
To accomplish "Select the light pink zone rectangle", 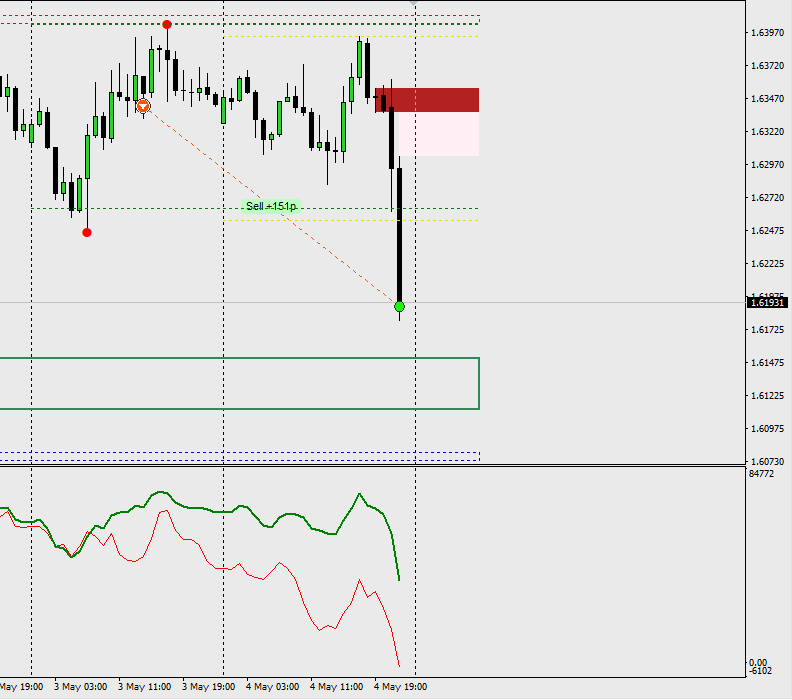I will click(x=439, y=134).
